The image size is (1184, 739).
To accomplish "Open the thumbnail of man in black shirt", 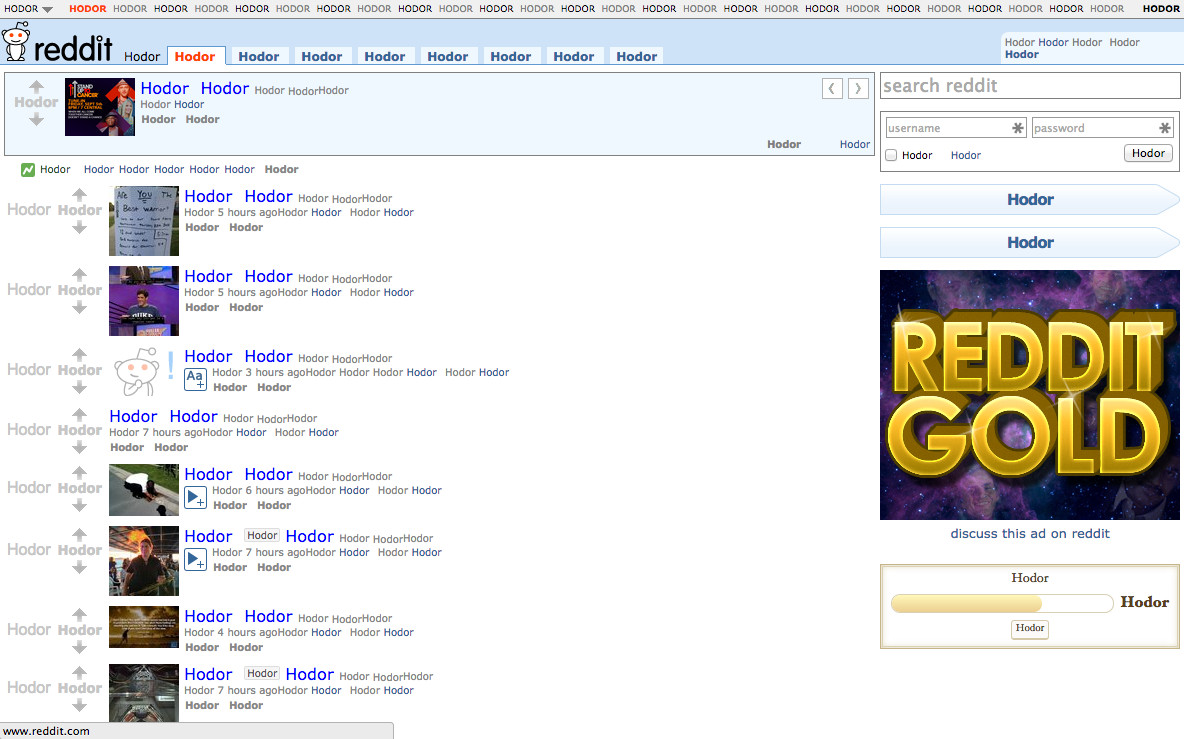I will point(143,561).
